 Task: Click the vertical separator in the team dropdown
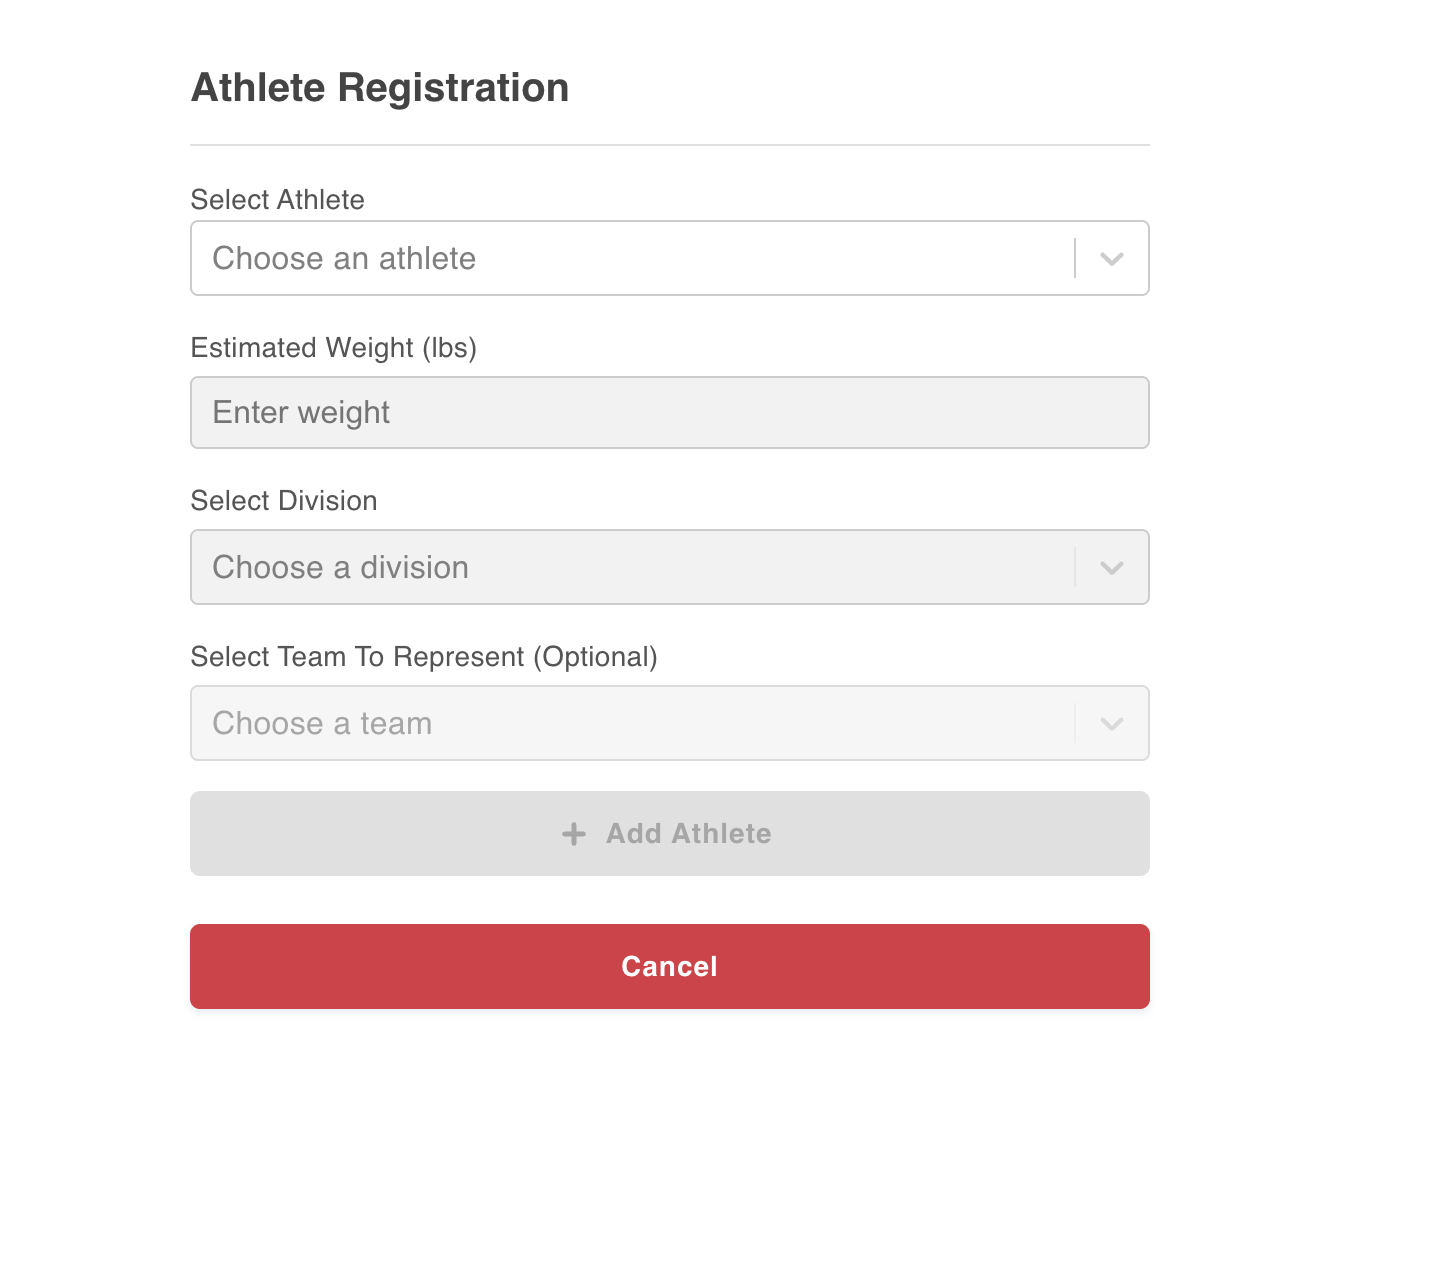coord(1075,724)
